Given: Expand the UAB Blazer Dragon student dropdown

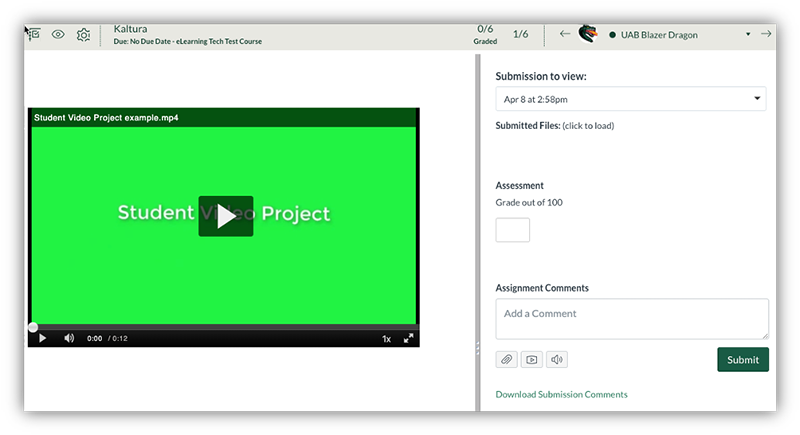Looking at the screenshot, I should (x=748, y=35).
